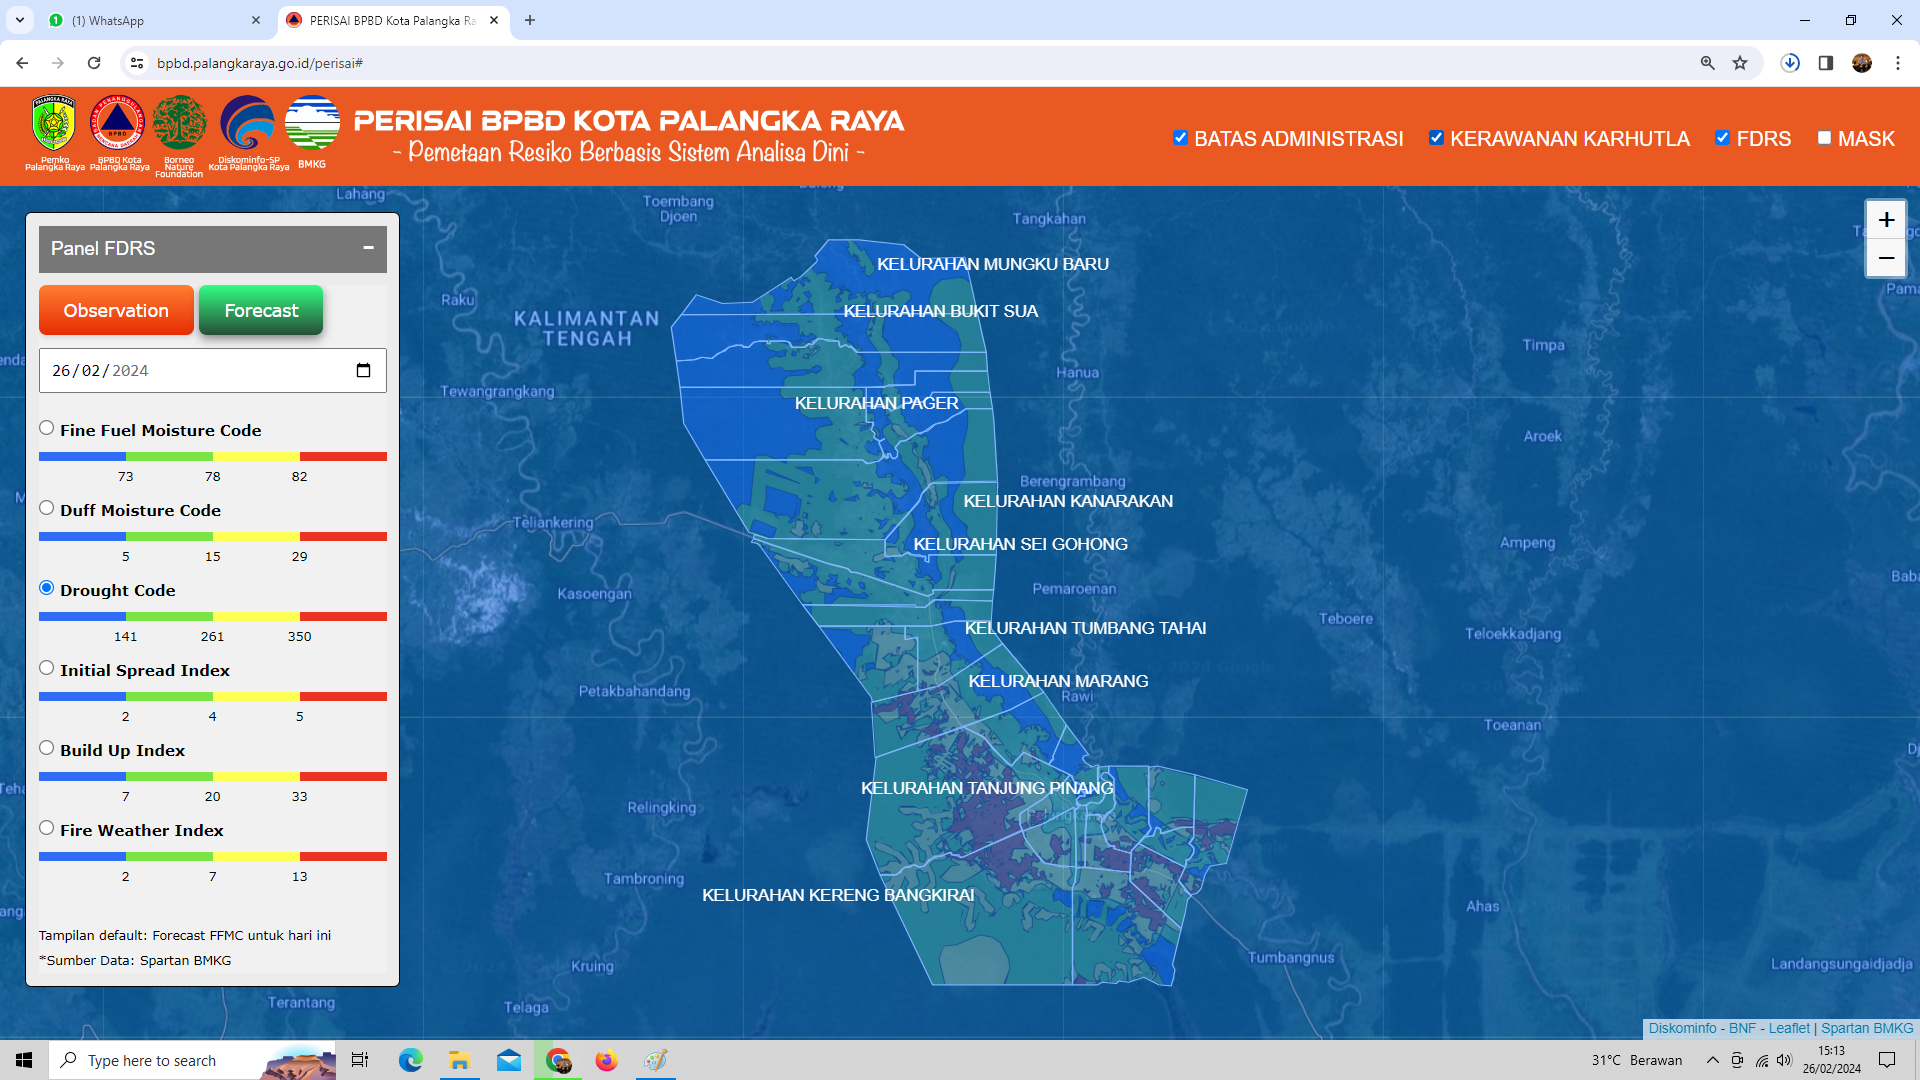The image size is (1920, 1080).
Task: Reload the PERISAI page
Action: 94,63
